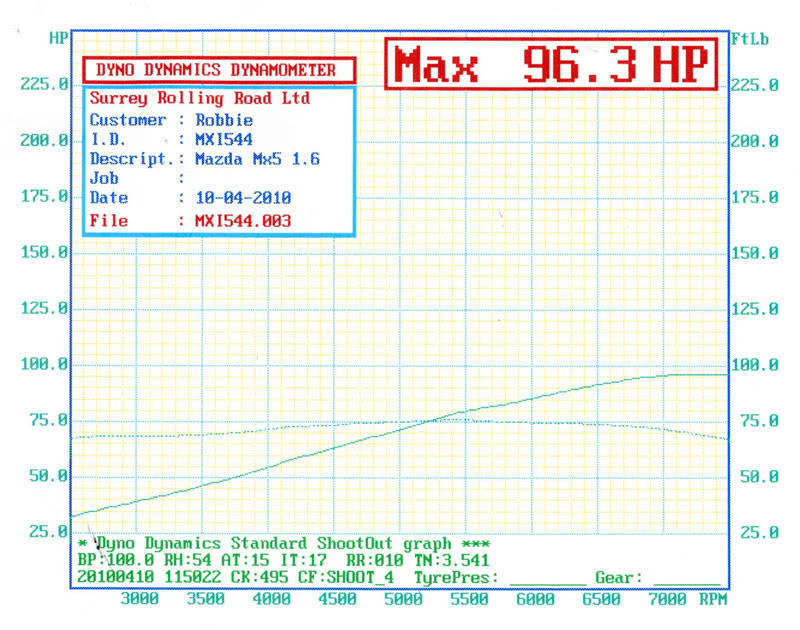The image size is (800, 630).
Task: Click the 6000 RPM axis label
Action: click(x=535, y=598)
